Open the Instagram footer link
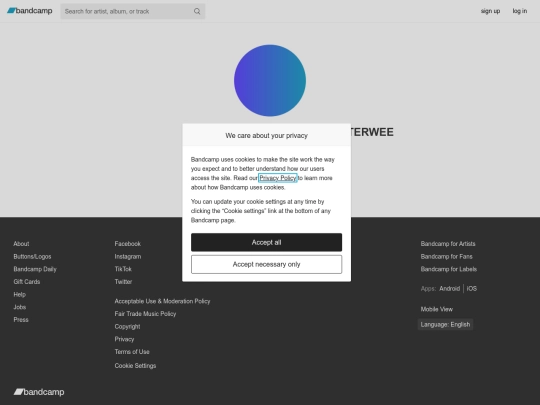Image resolution: width=540 pixels, height=405 pixels. coord(128,257)
